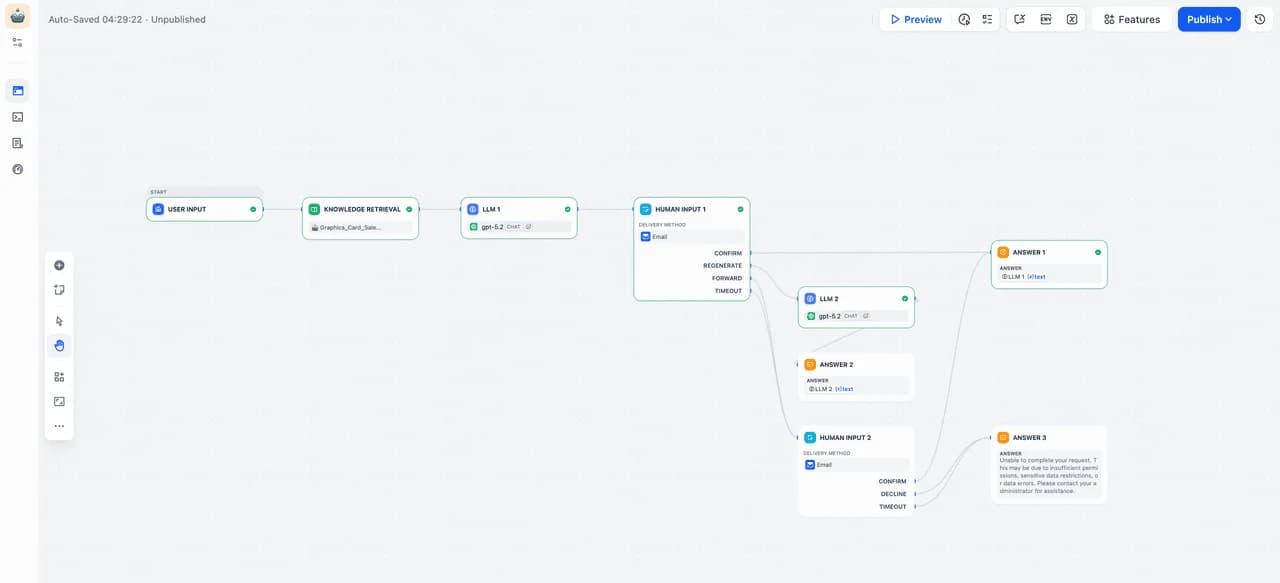Click Email delivery method in Human Input 2
Image resolution: width=1280 pixels, height=583 pixels.
[856, 465]
